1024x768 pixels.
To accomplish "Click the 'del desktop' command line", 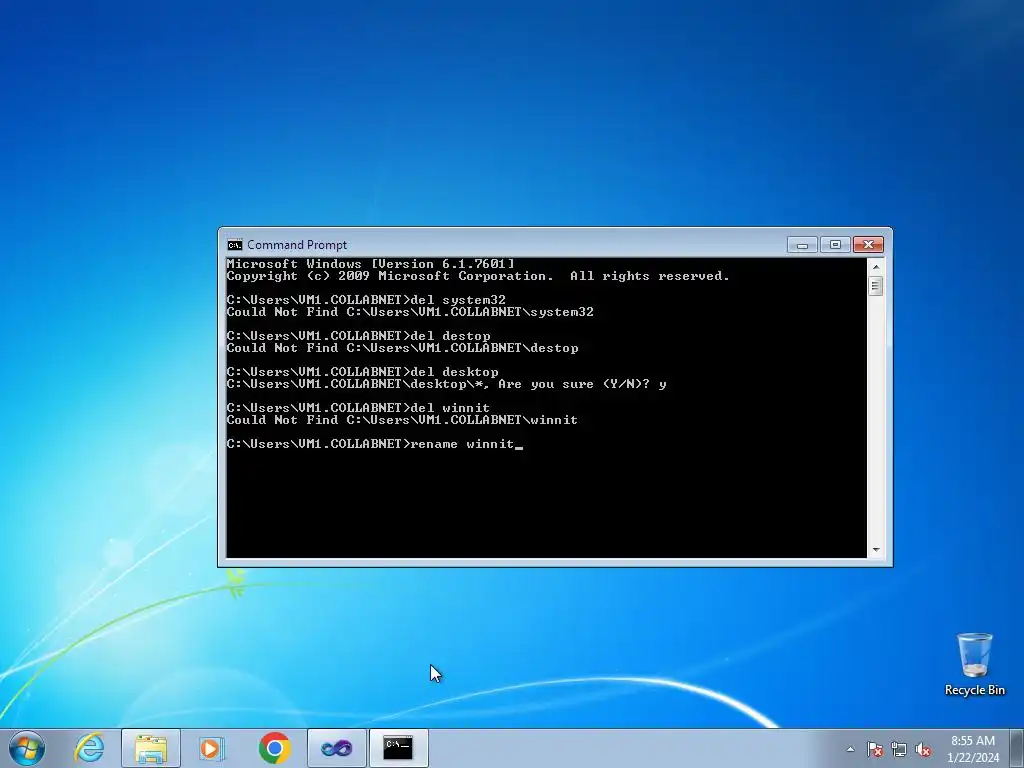I will click(362, 372).
